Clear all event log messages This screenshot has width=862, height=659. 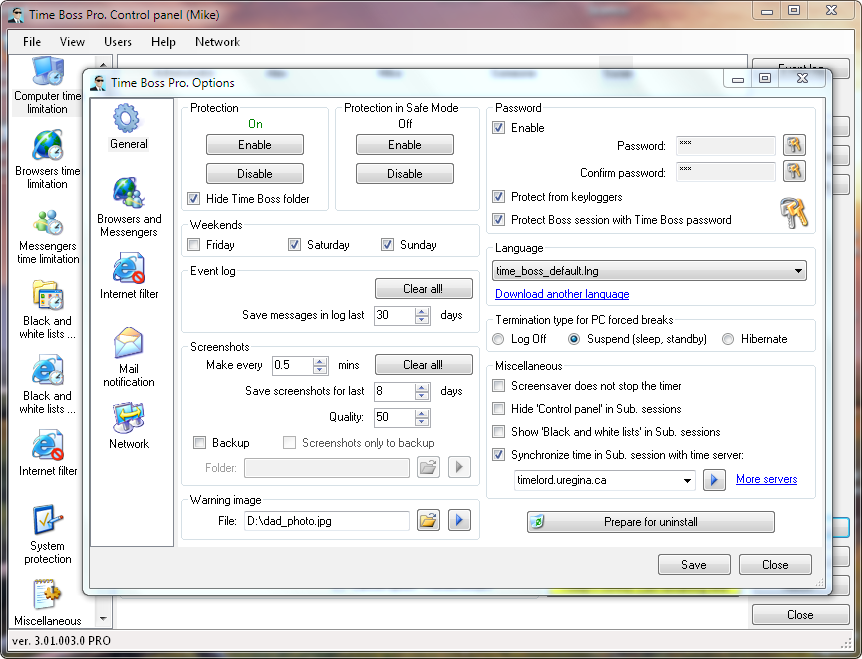click(x=423, y=289)
